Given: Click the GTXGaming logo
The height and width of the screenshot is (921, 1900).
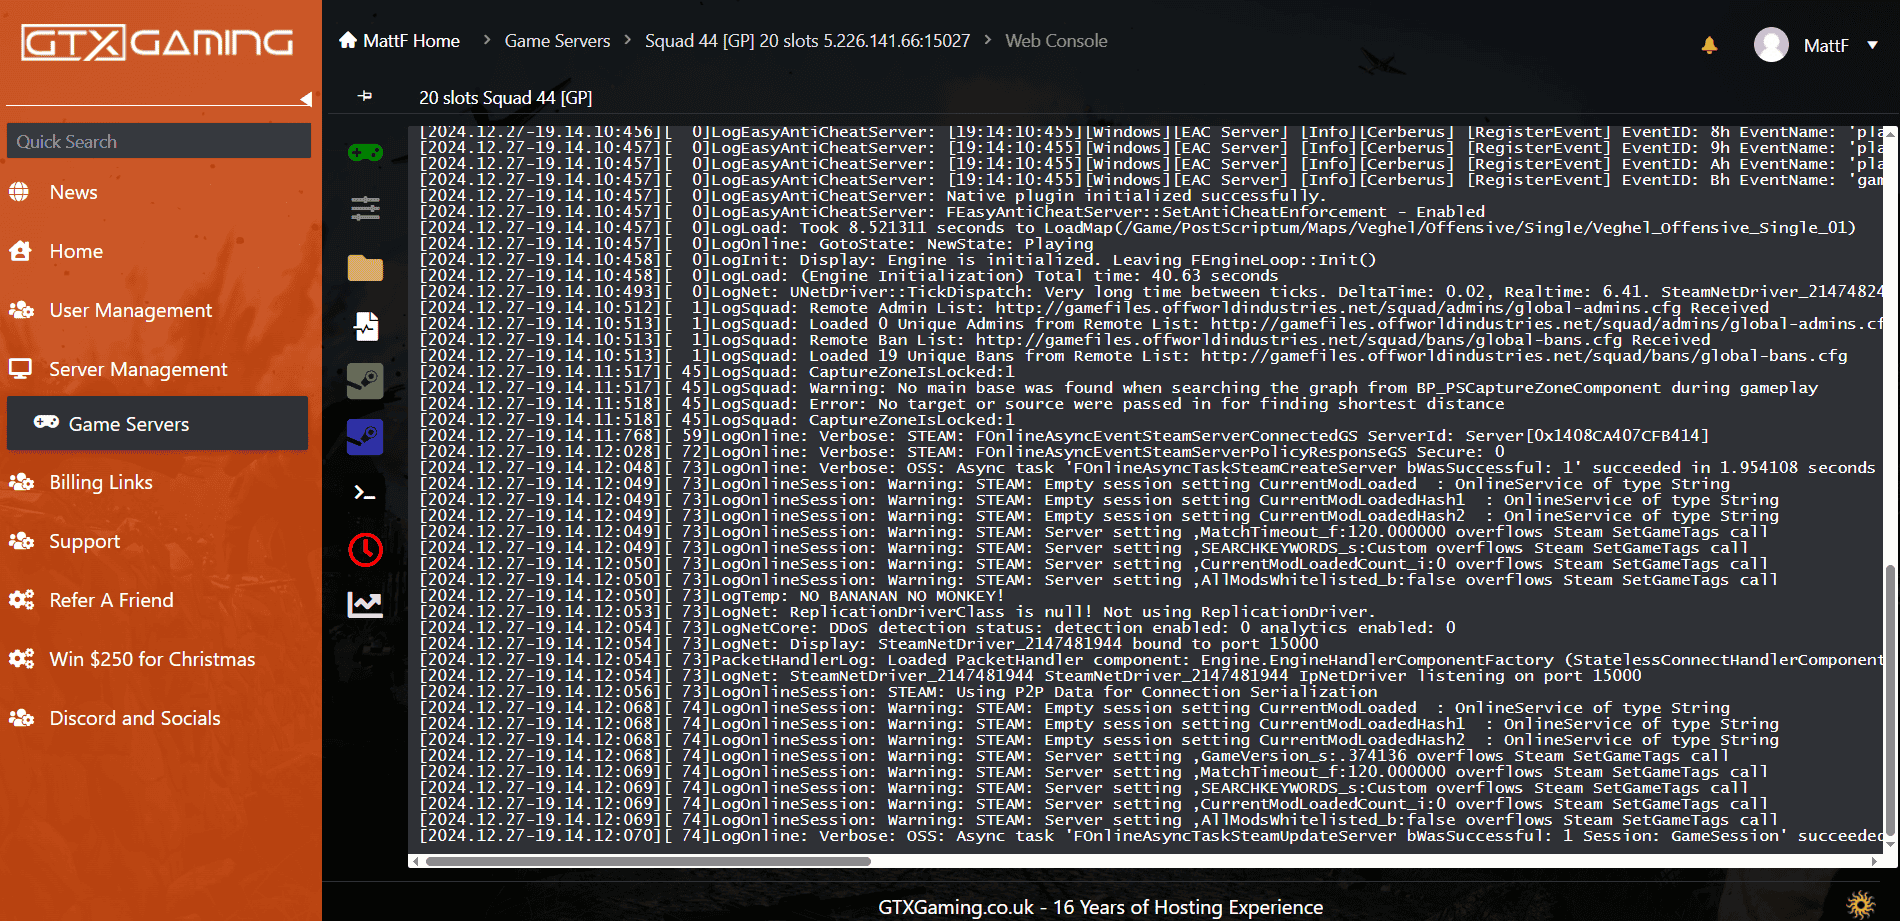Looking at the screenshot, I should click(157, 43).
